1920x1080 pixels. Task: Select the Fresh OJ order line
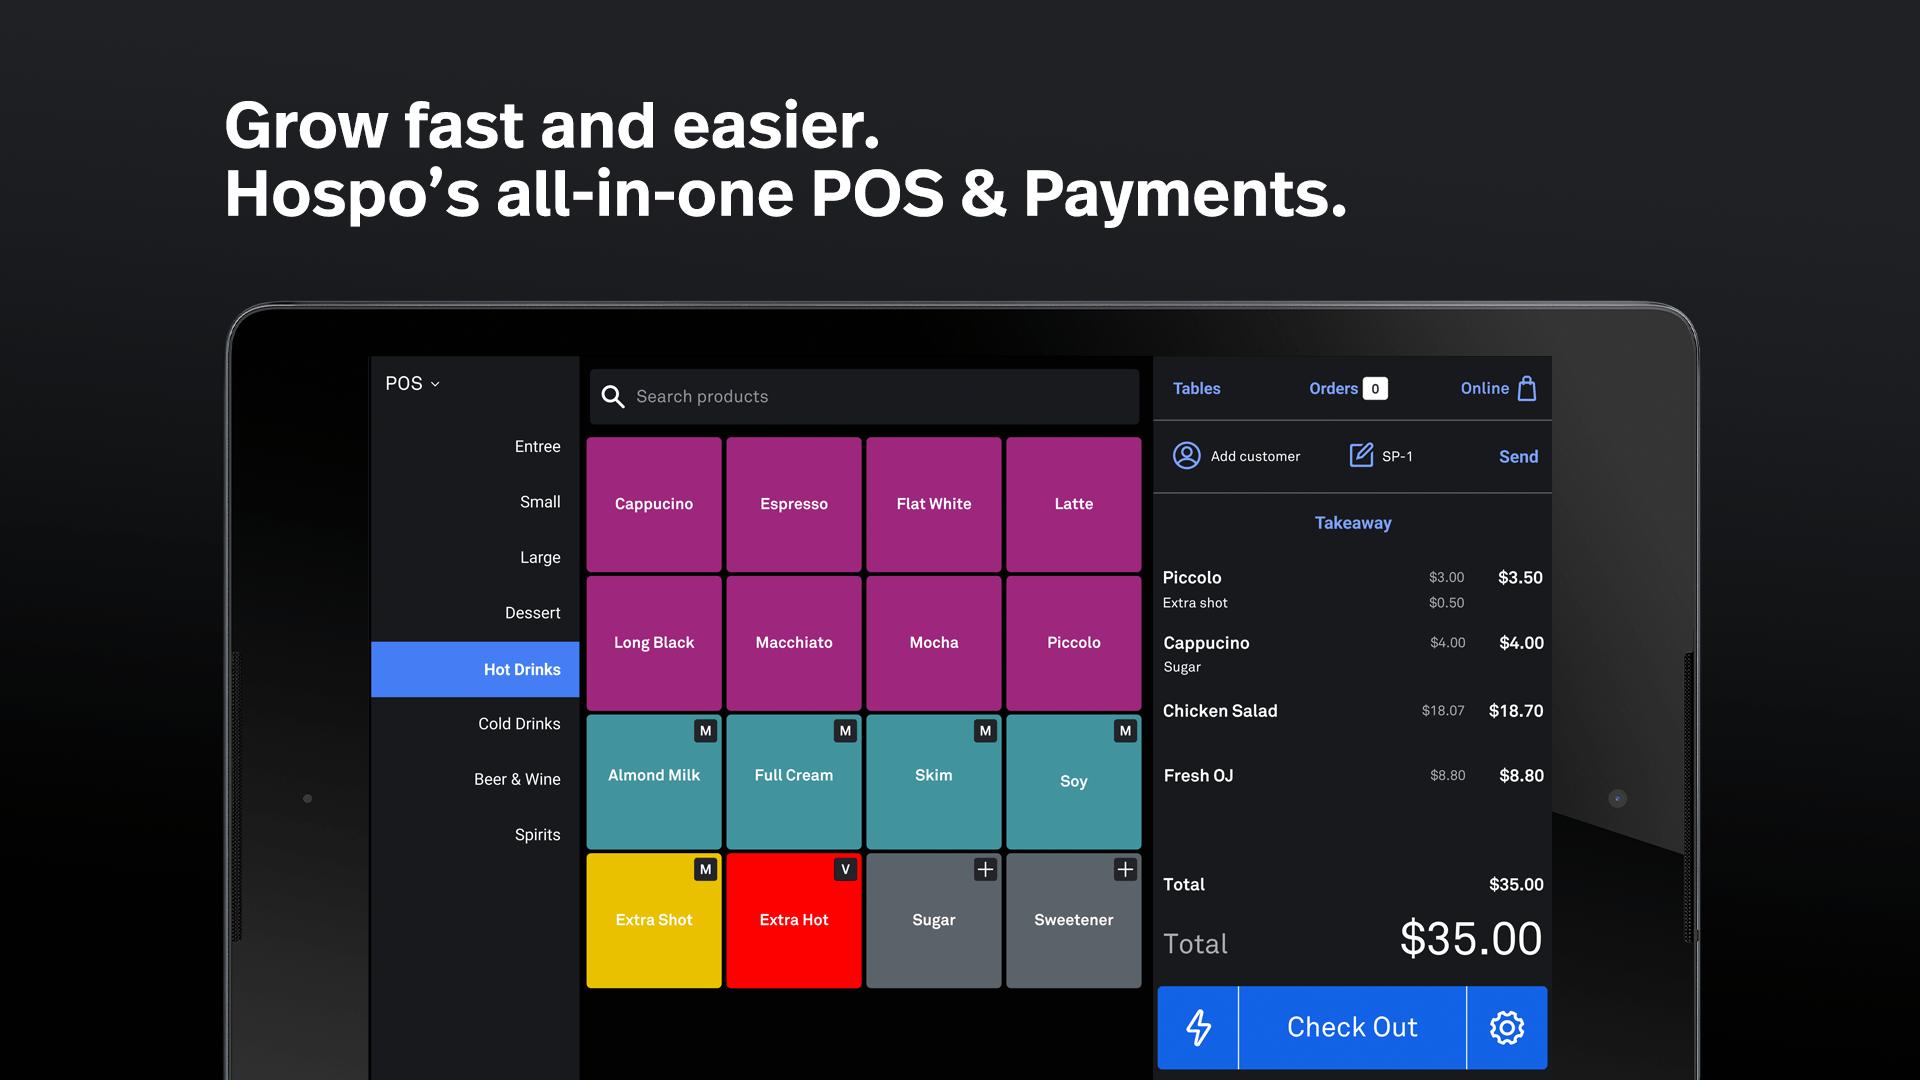click(x=1352, y=776)
